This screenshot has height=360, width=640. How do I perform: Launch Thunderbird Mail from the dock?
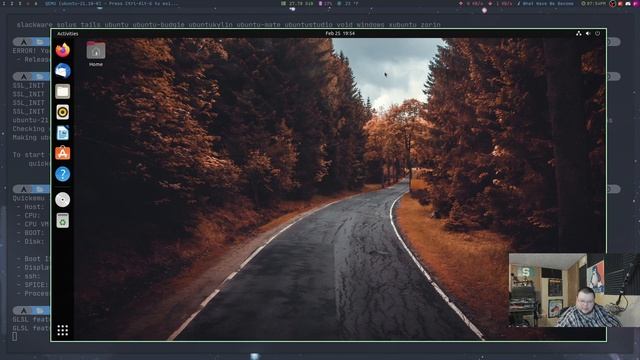coord(62,71)
